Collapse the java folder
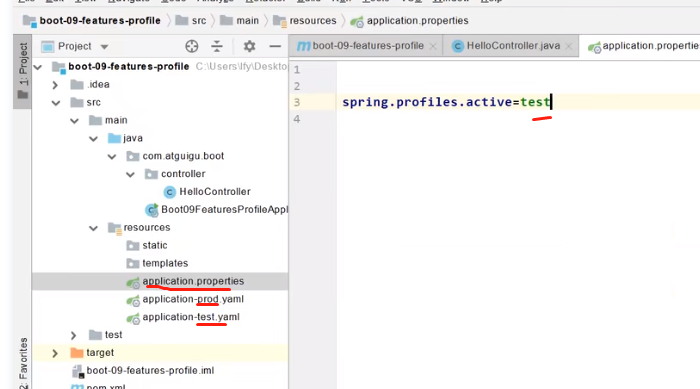 pyautogui.click(x=93, y=138)
